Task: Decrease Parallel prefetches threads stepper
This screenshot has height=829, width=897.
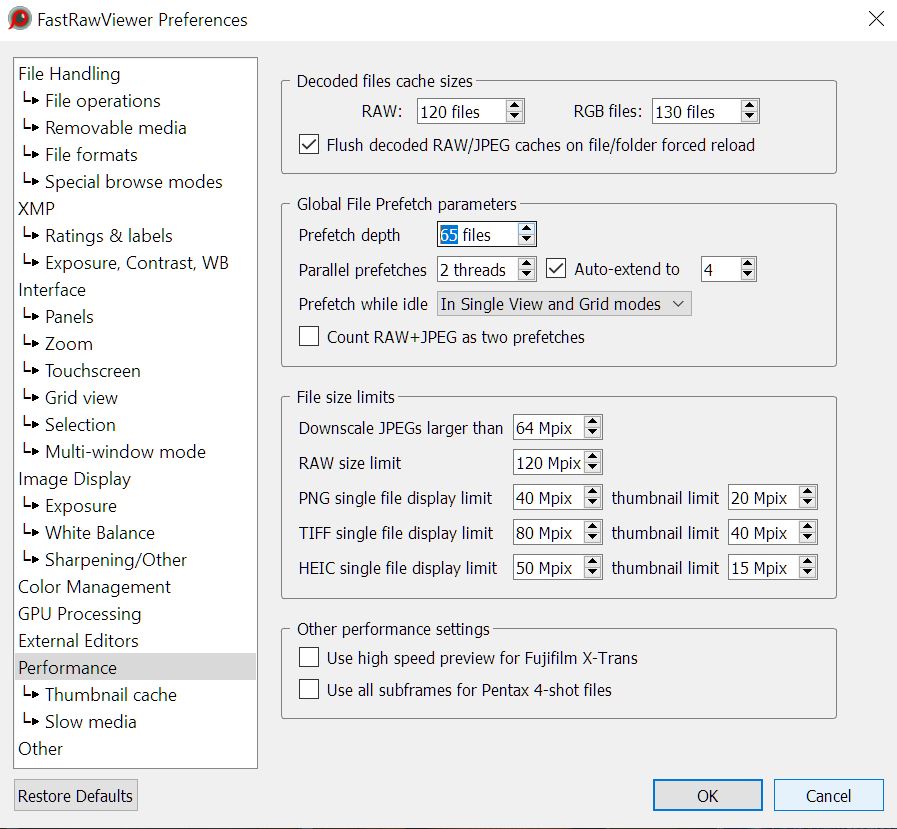Action: point(526,275)
